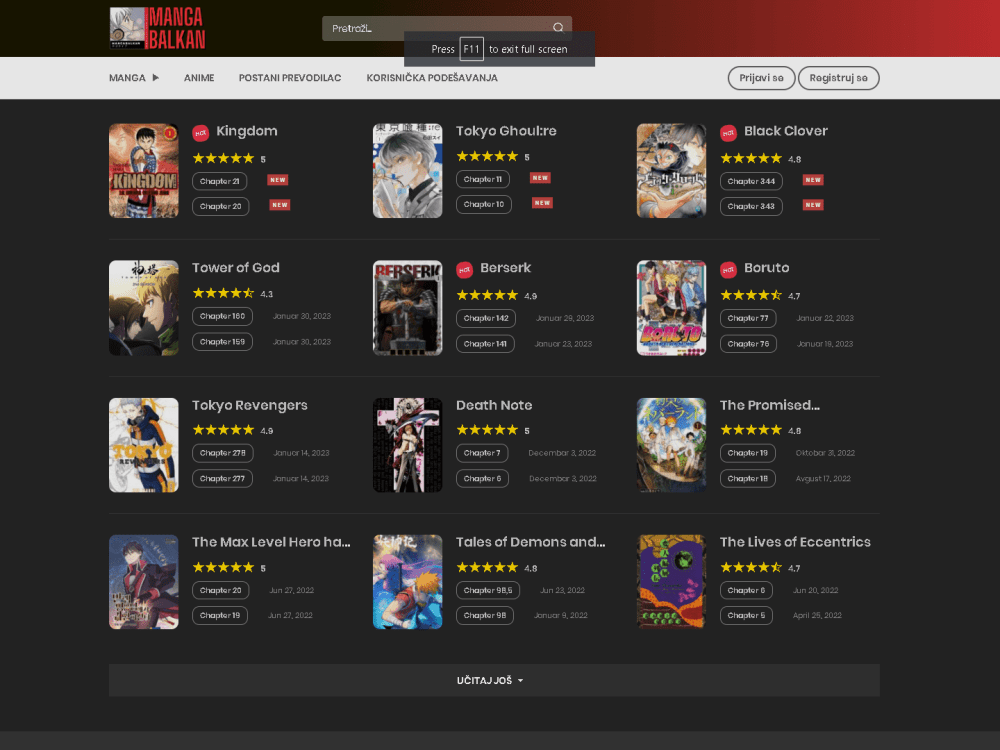
Task: Click the Prijavi se button
Action: [761, 77]
